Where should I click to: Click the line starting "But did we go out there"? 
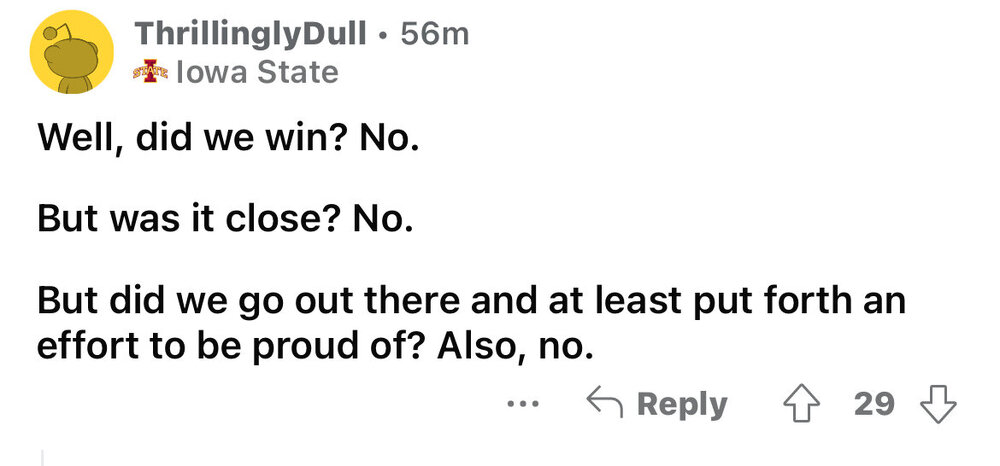(x=470, y=299)
